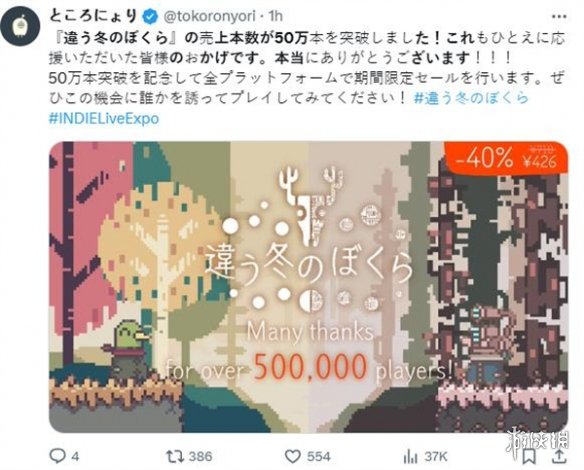Click the @tokoronyori handle
584x470 pixels.
coord(209,16)
